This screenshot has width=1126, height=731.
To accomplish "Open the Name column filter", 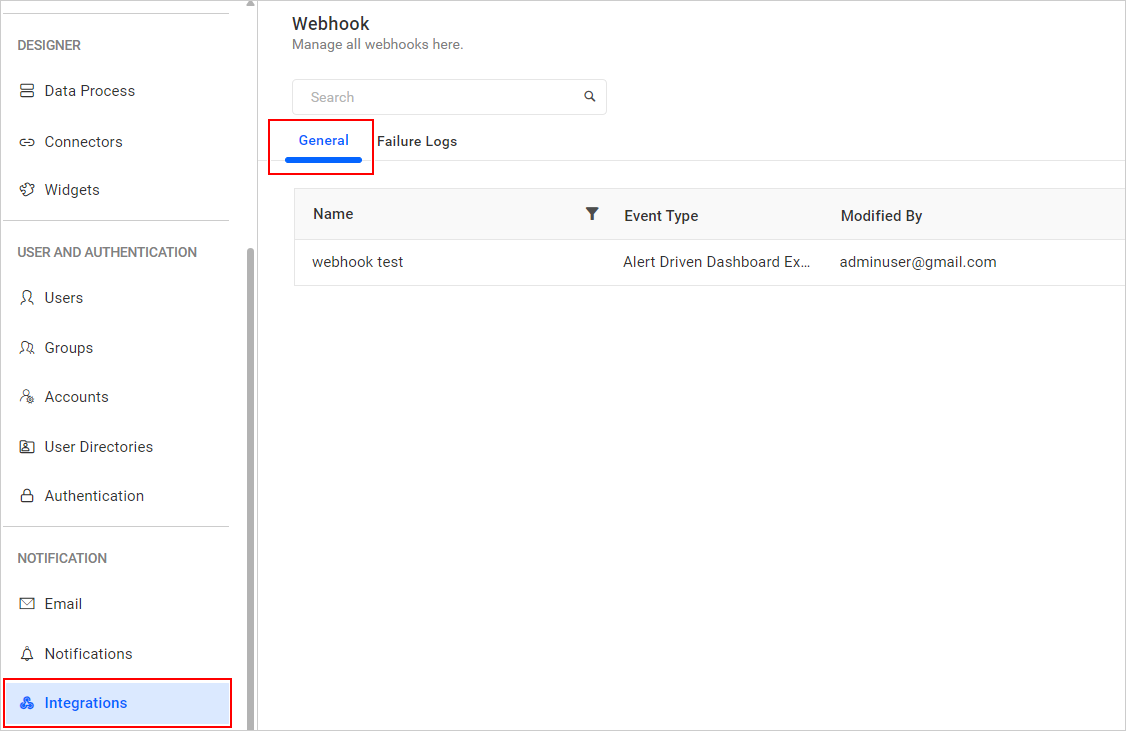I will [x=592, y=213].
